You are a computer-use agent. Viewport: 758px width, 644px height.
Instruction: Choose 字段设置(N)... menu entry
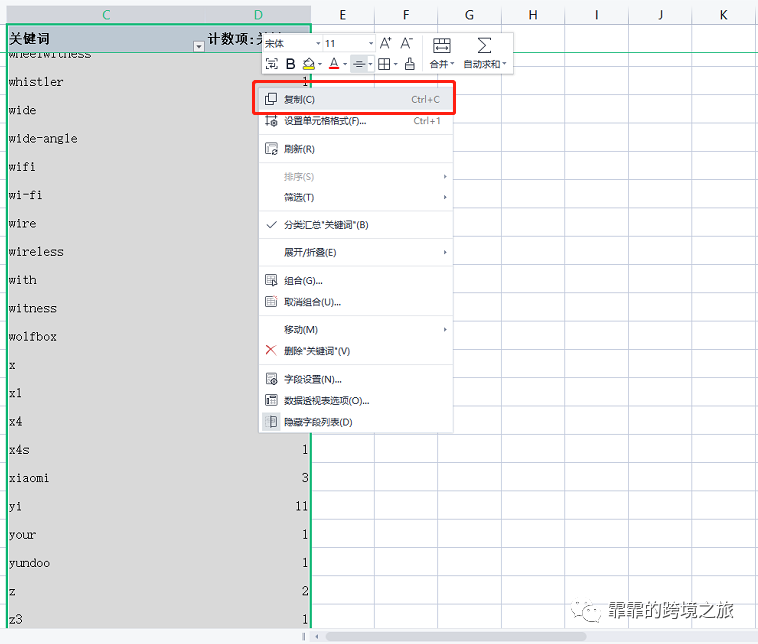click(356, 379)
